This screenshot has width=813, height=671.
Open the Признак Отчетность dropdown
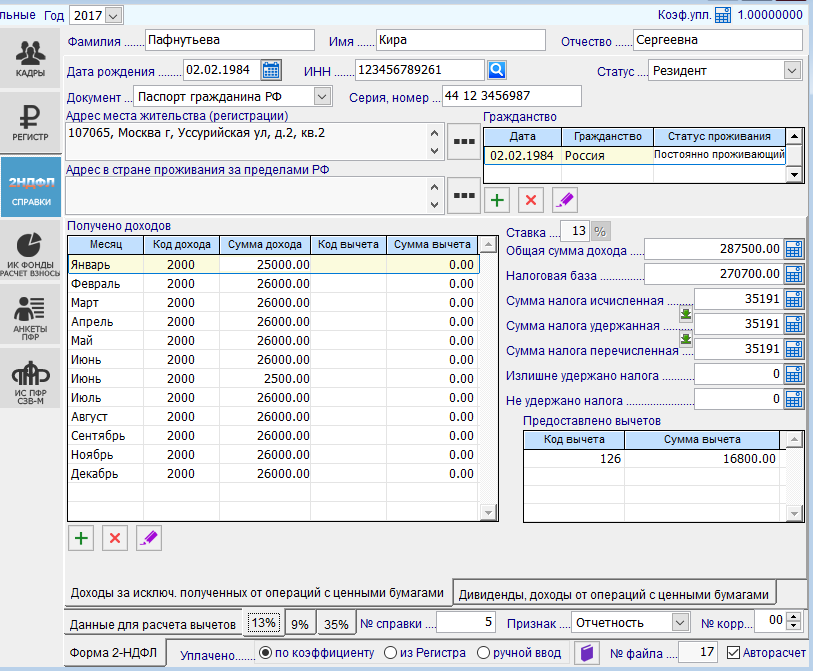point(680,622)
